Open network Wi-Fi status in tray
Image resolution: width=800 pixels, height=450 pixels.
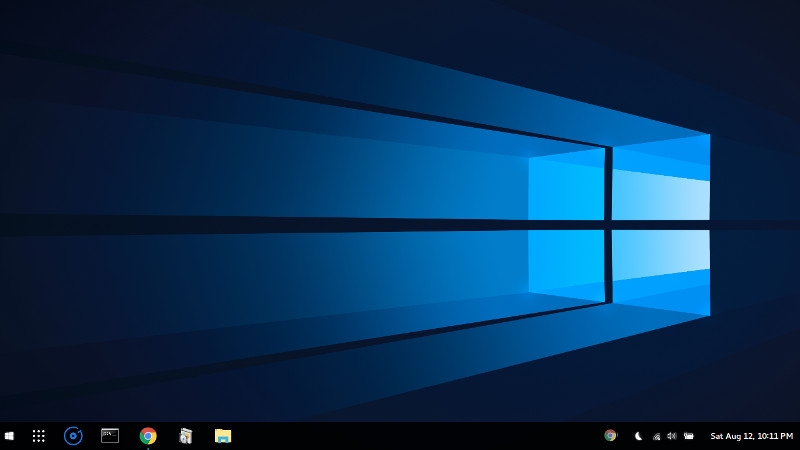pos(656,436)
